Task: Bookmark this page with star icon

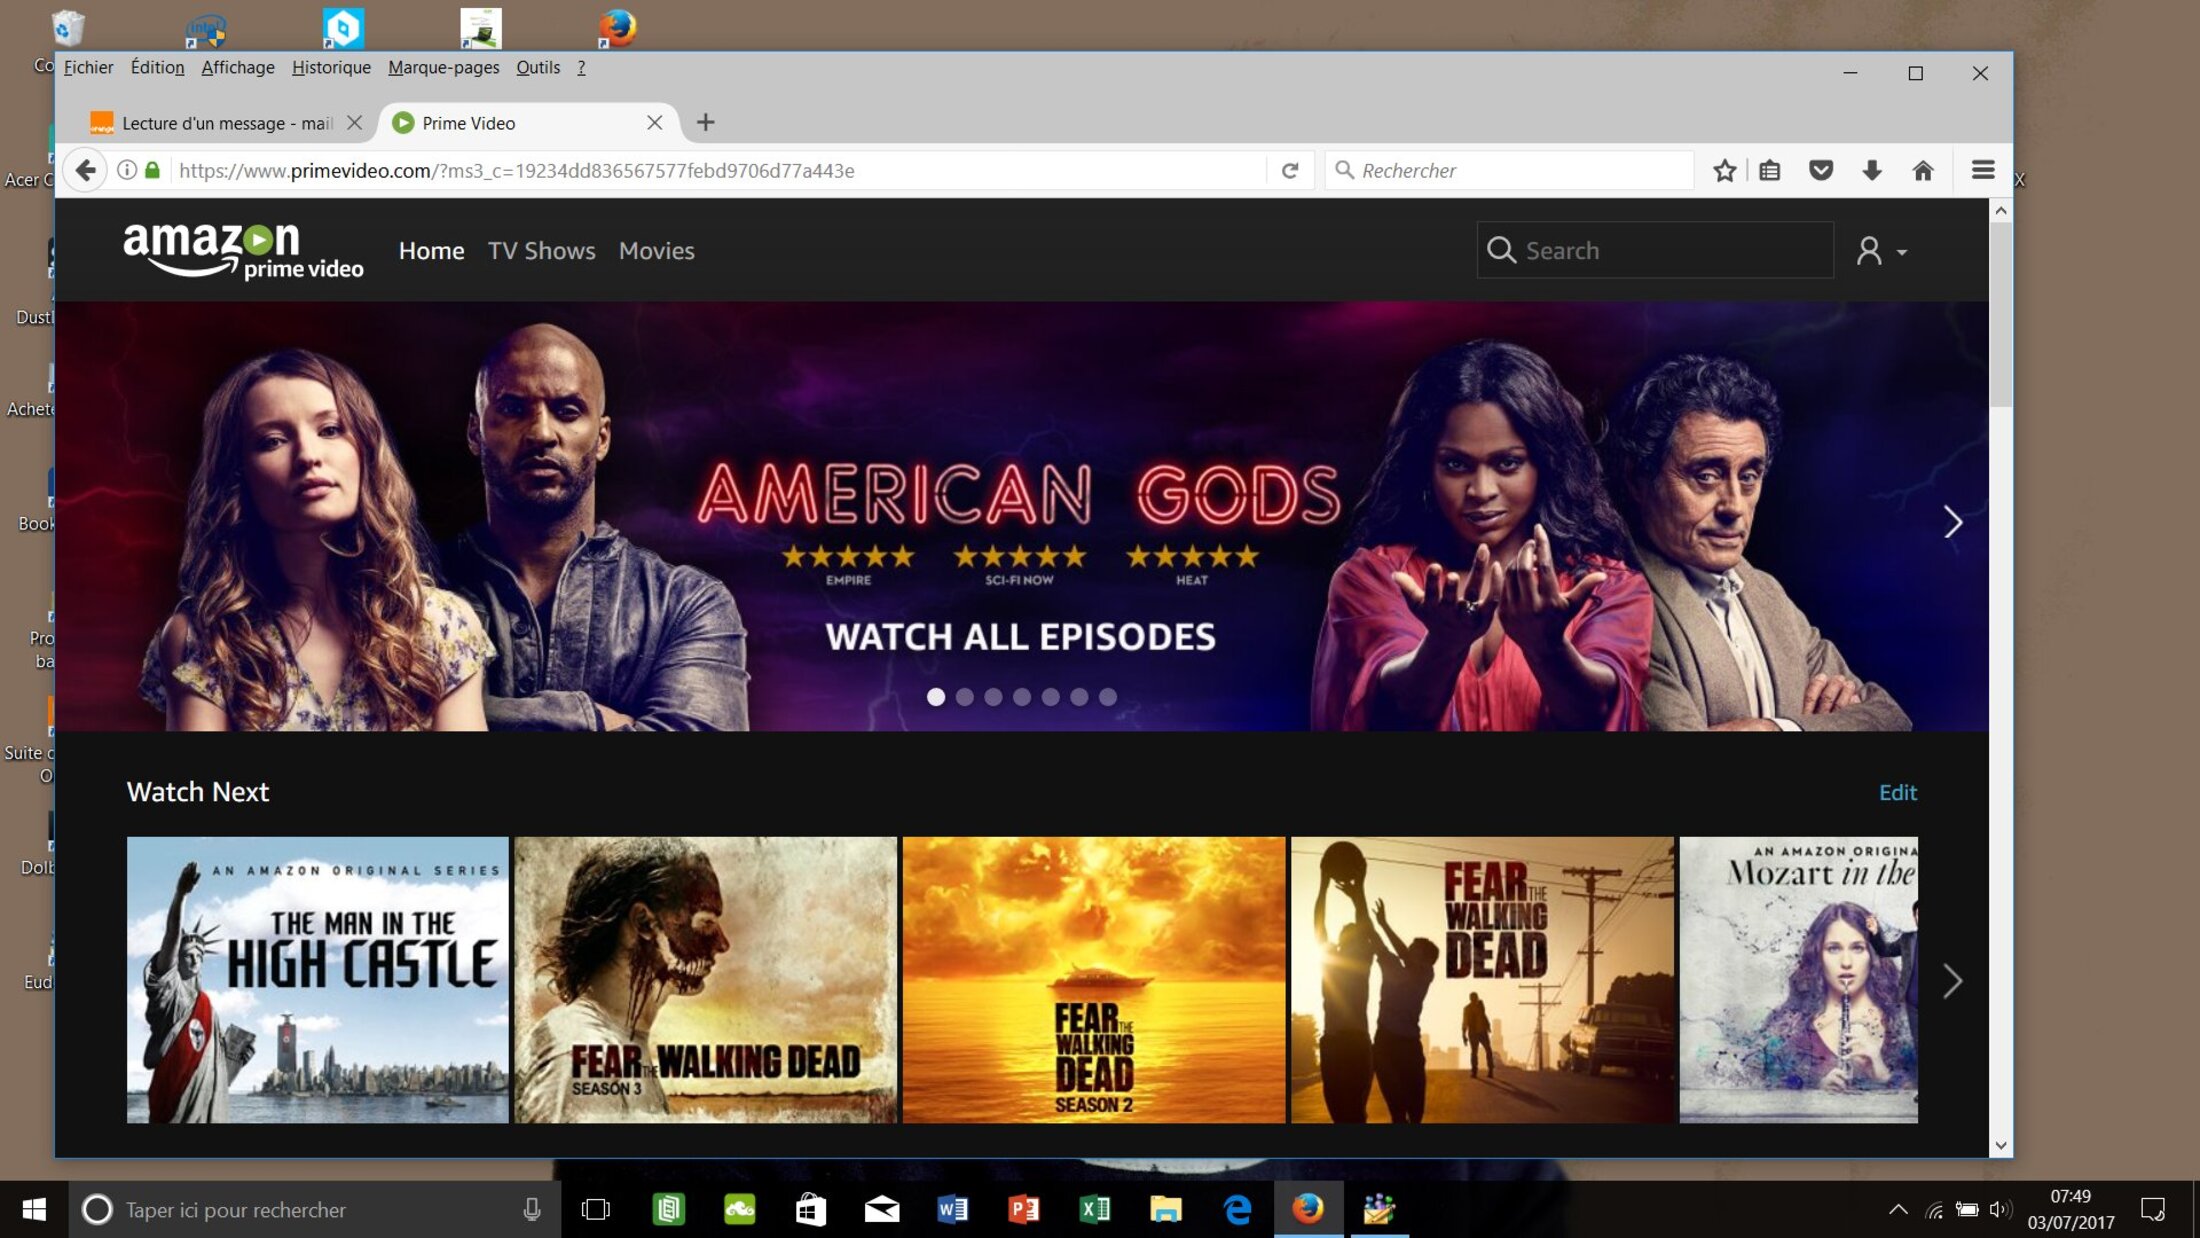Action: [1724, 171]
